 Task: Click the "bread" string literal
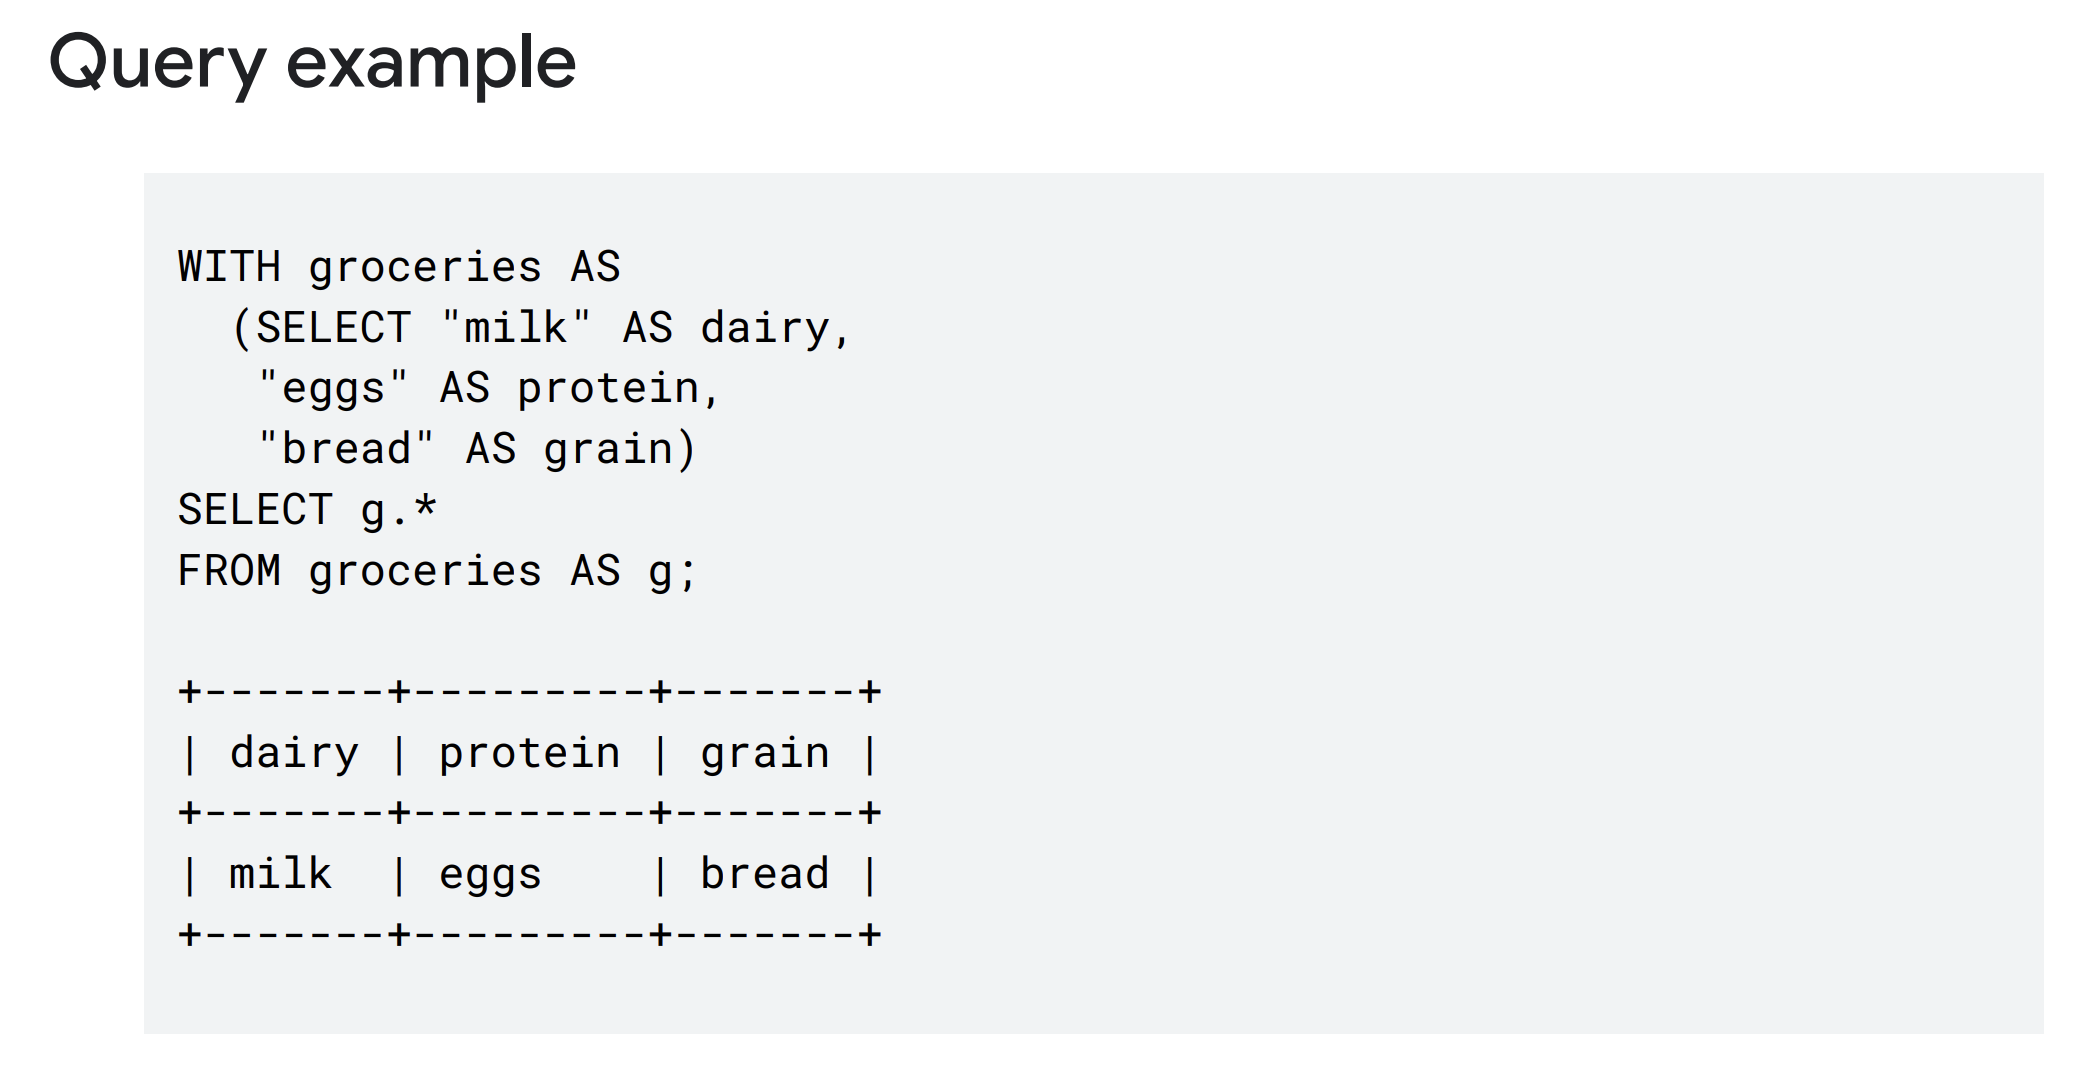coord(346,449)
